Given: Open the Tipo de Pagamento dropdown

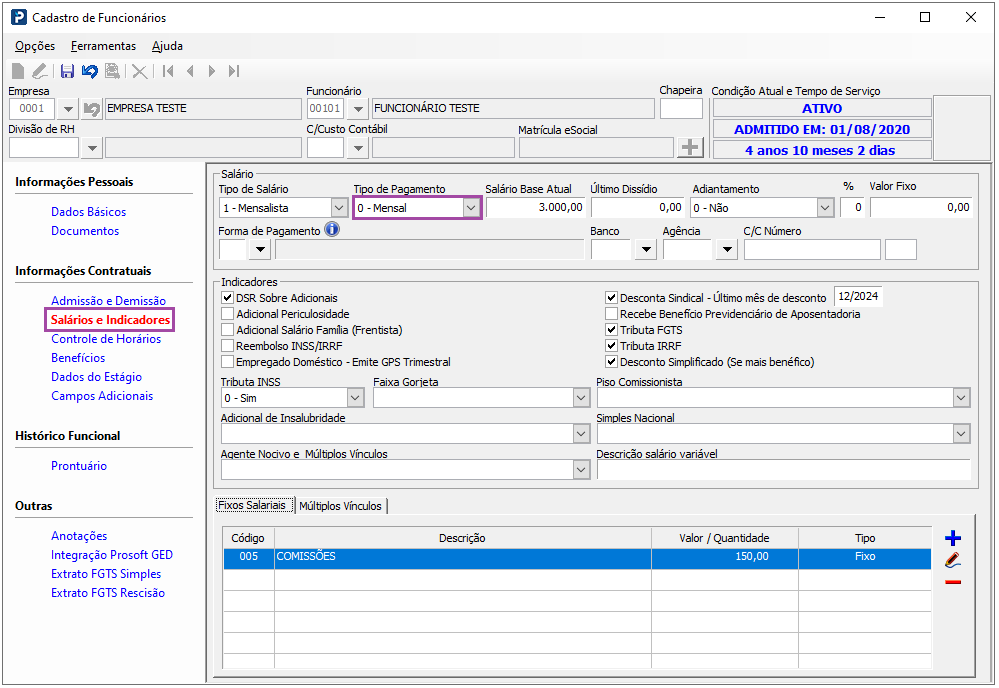Looking at the screenshot, I should click(x=470, y=208).
